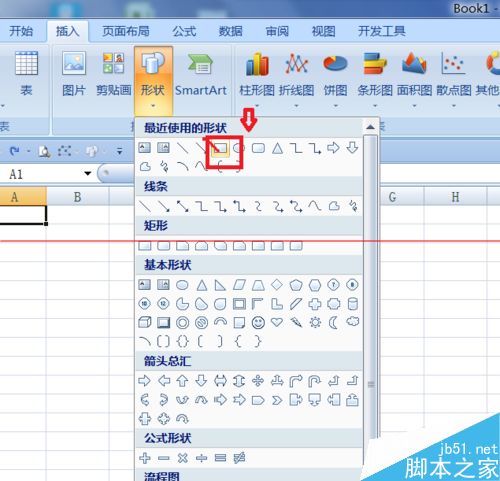This screenshot has width=500, height=481.
Task: Pick Rounded Rectangle in recently used shapes
Action: [258, 148]
